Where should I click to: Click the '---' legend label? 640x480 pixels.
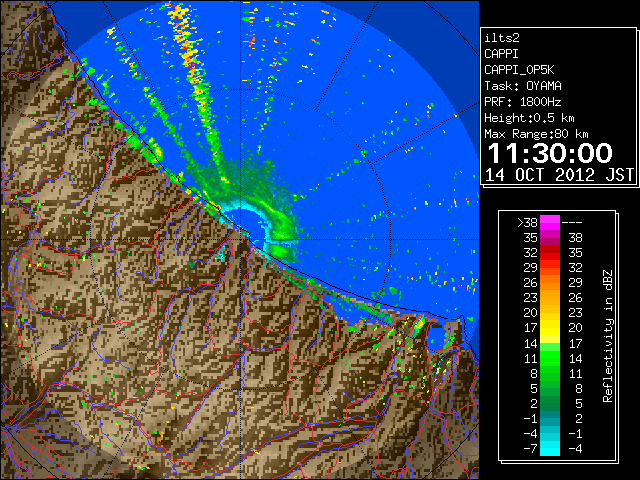point(572,223)
